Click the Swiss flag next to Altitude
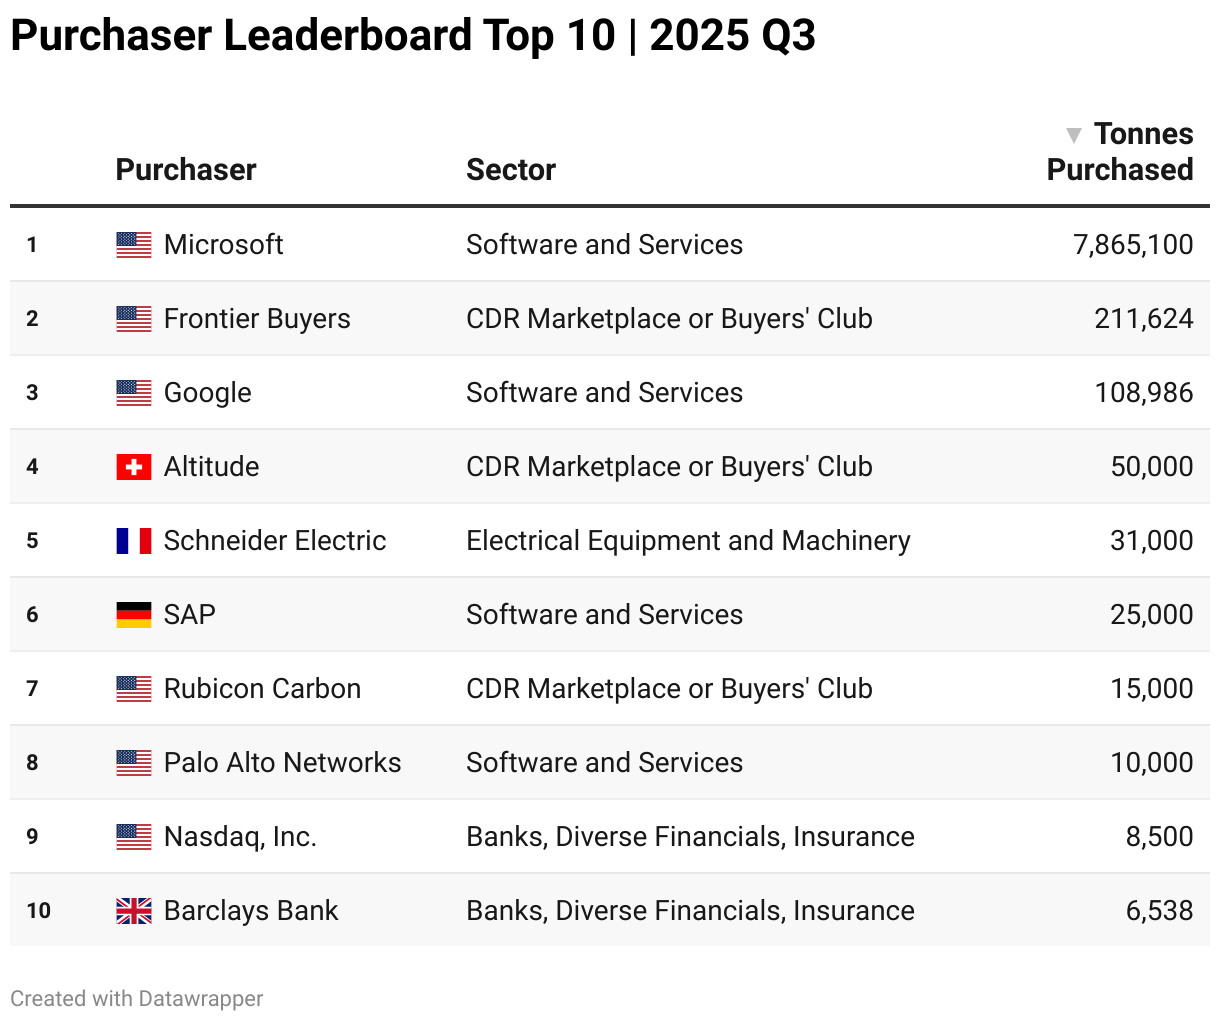The height and width of the screenshot is (1022, 1220). point(134,467)
